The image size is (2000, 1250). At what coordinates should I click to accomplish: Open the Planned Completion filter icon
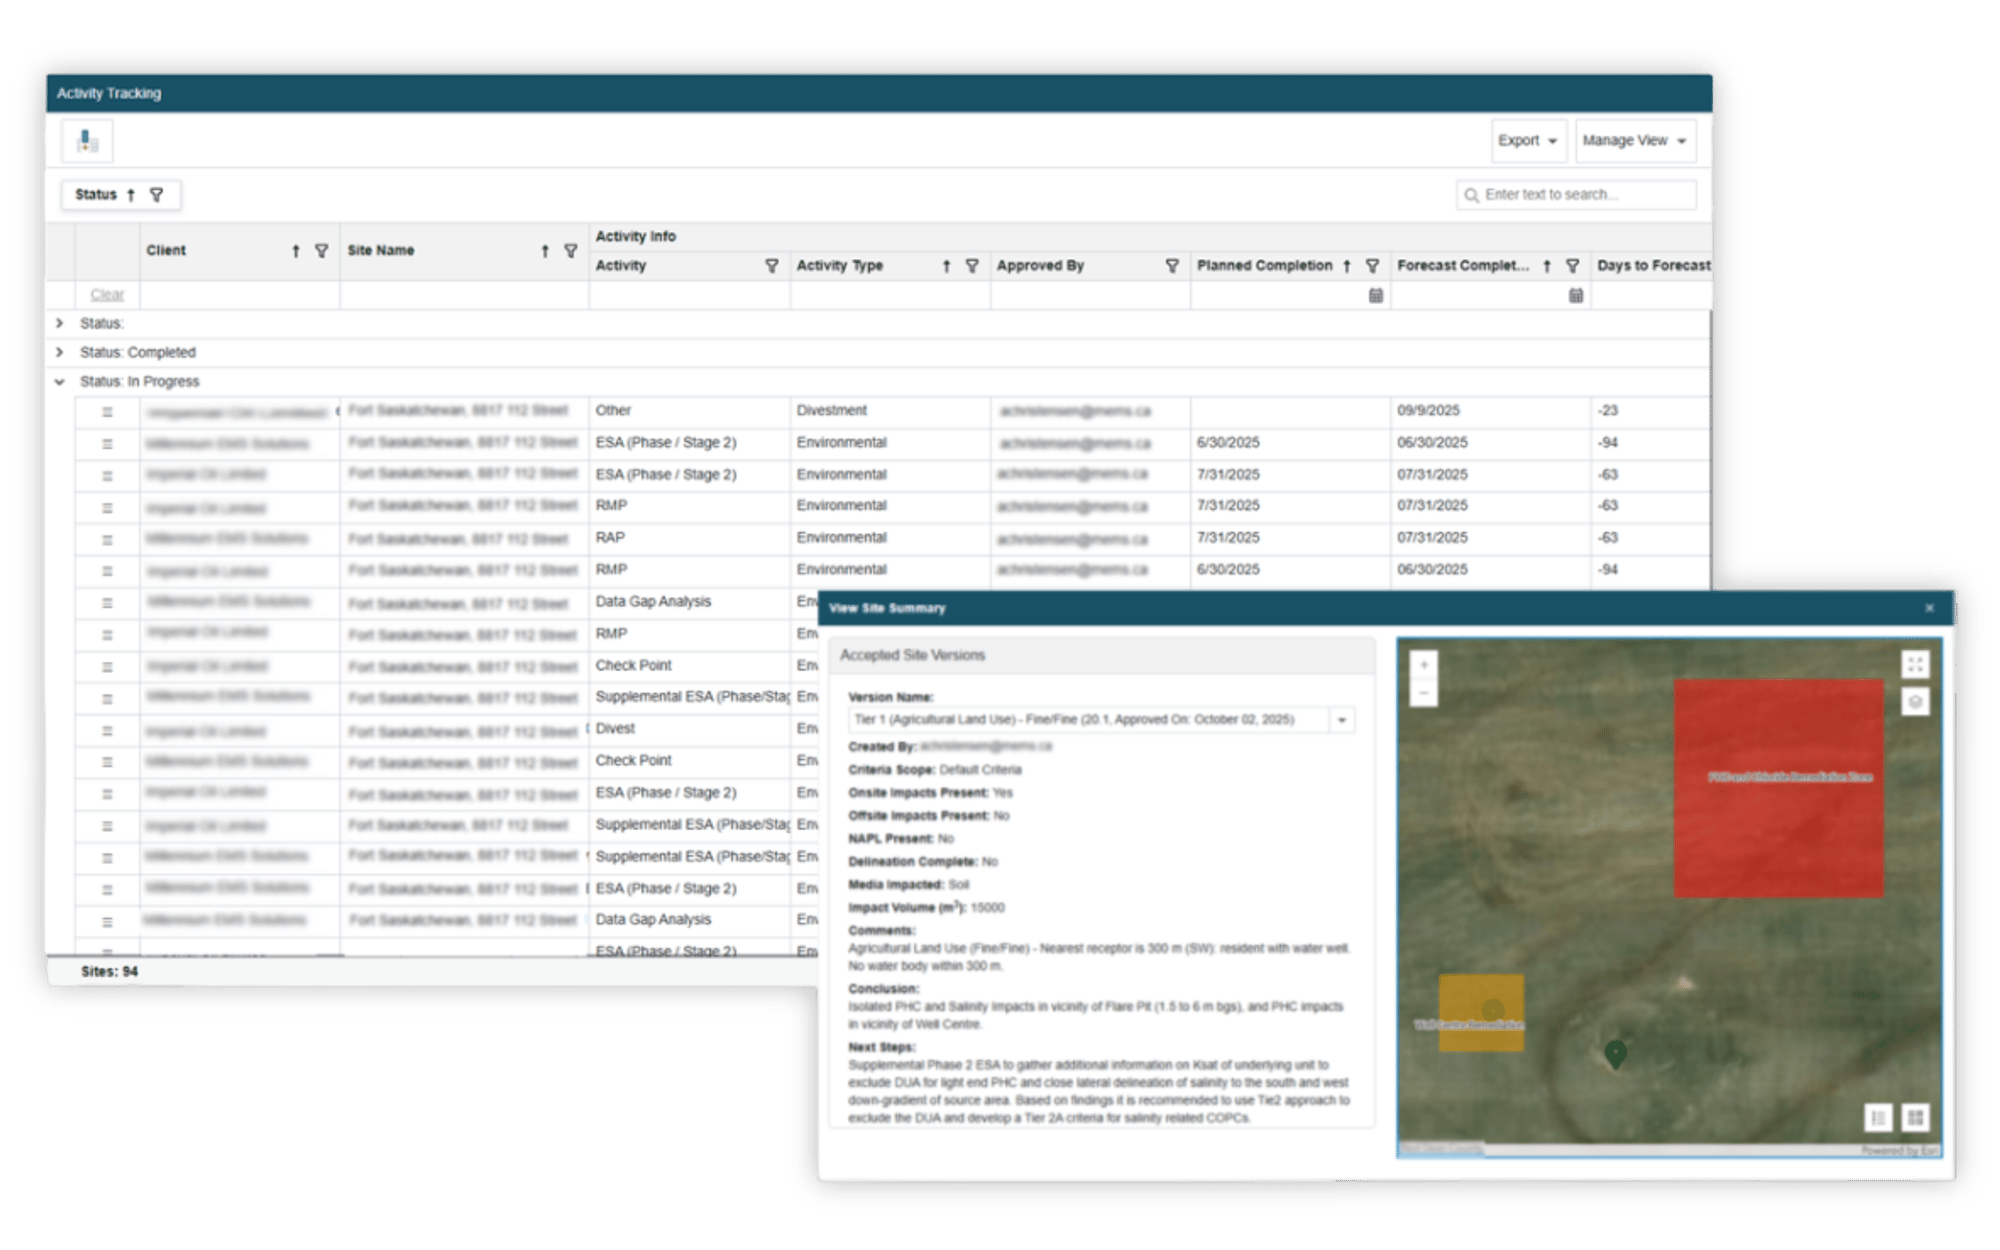click(x=1372, y=266)
